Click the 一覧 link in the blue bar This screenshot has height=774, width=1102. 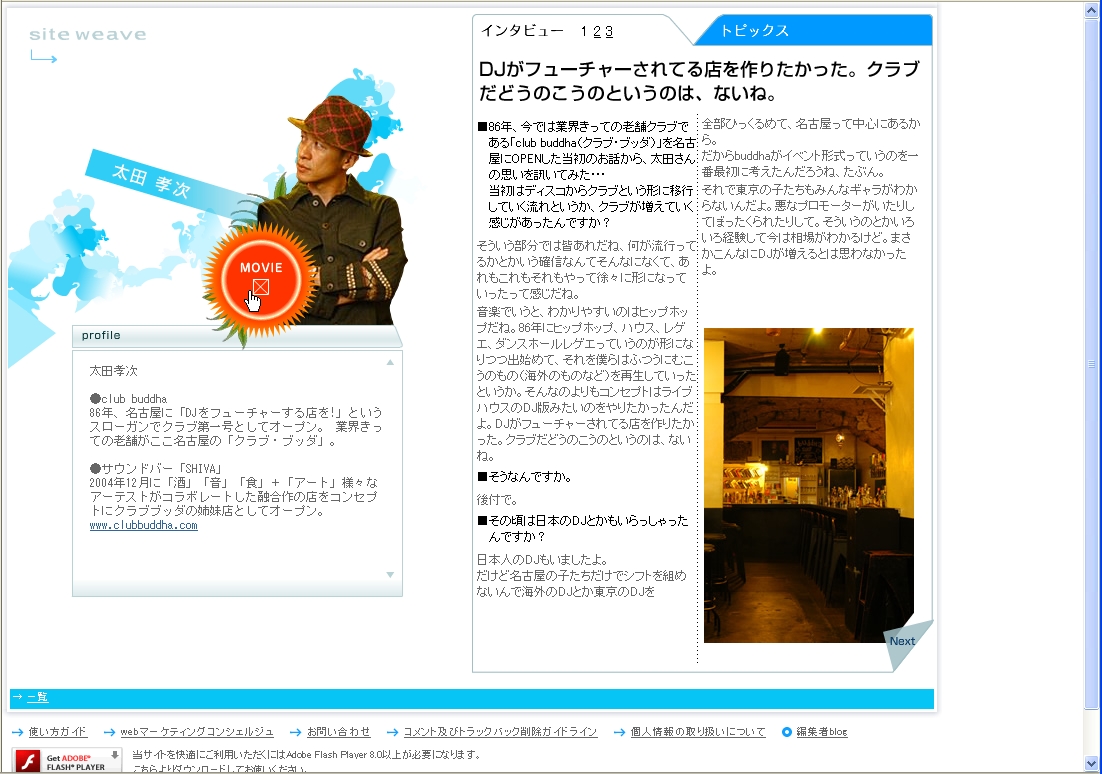[x=37, y=697]
